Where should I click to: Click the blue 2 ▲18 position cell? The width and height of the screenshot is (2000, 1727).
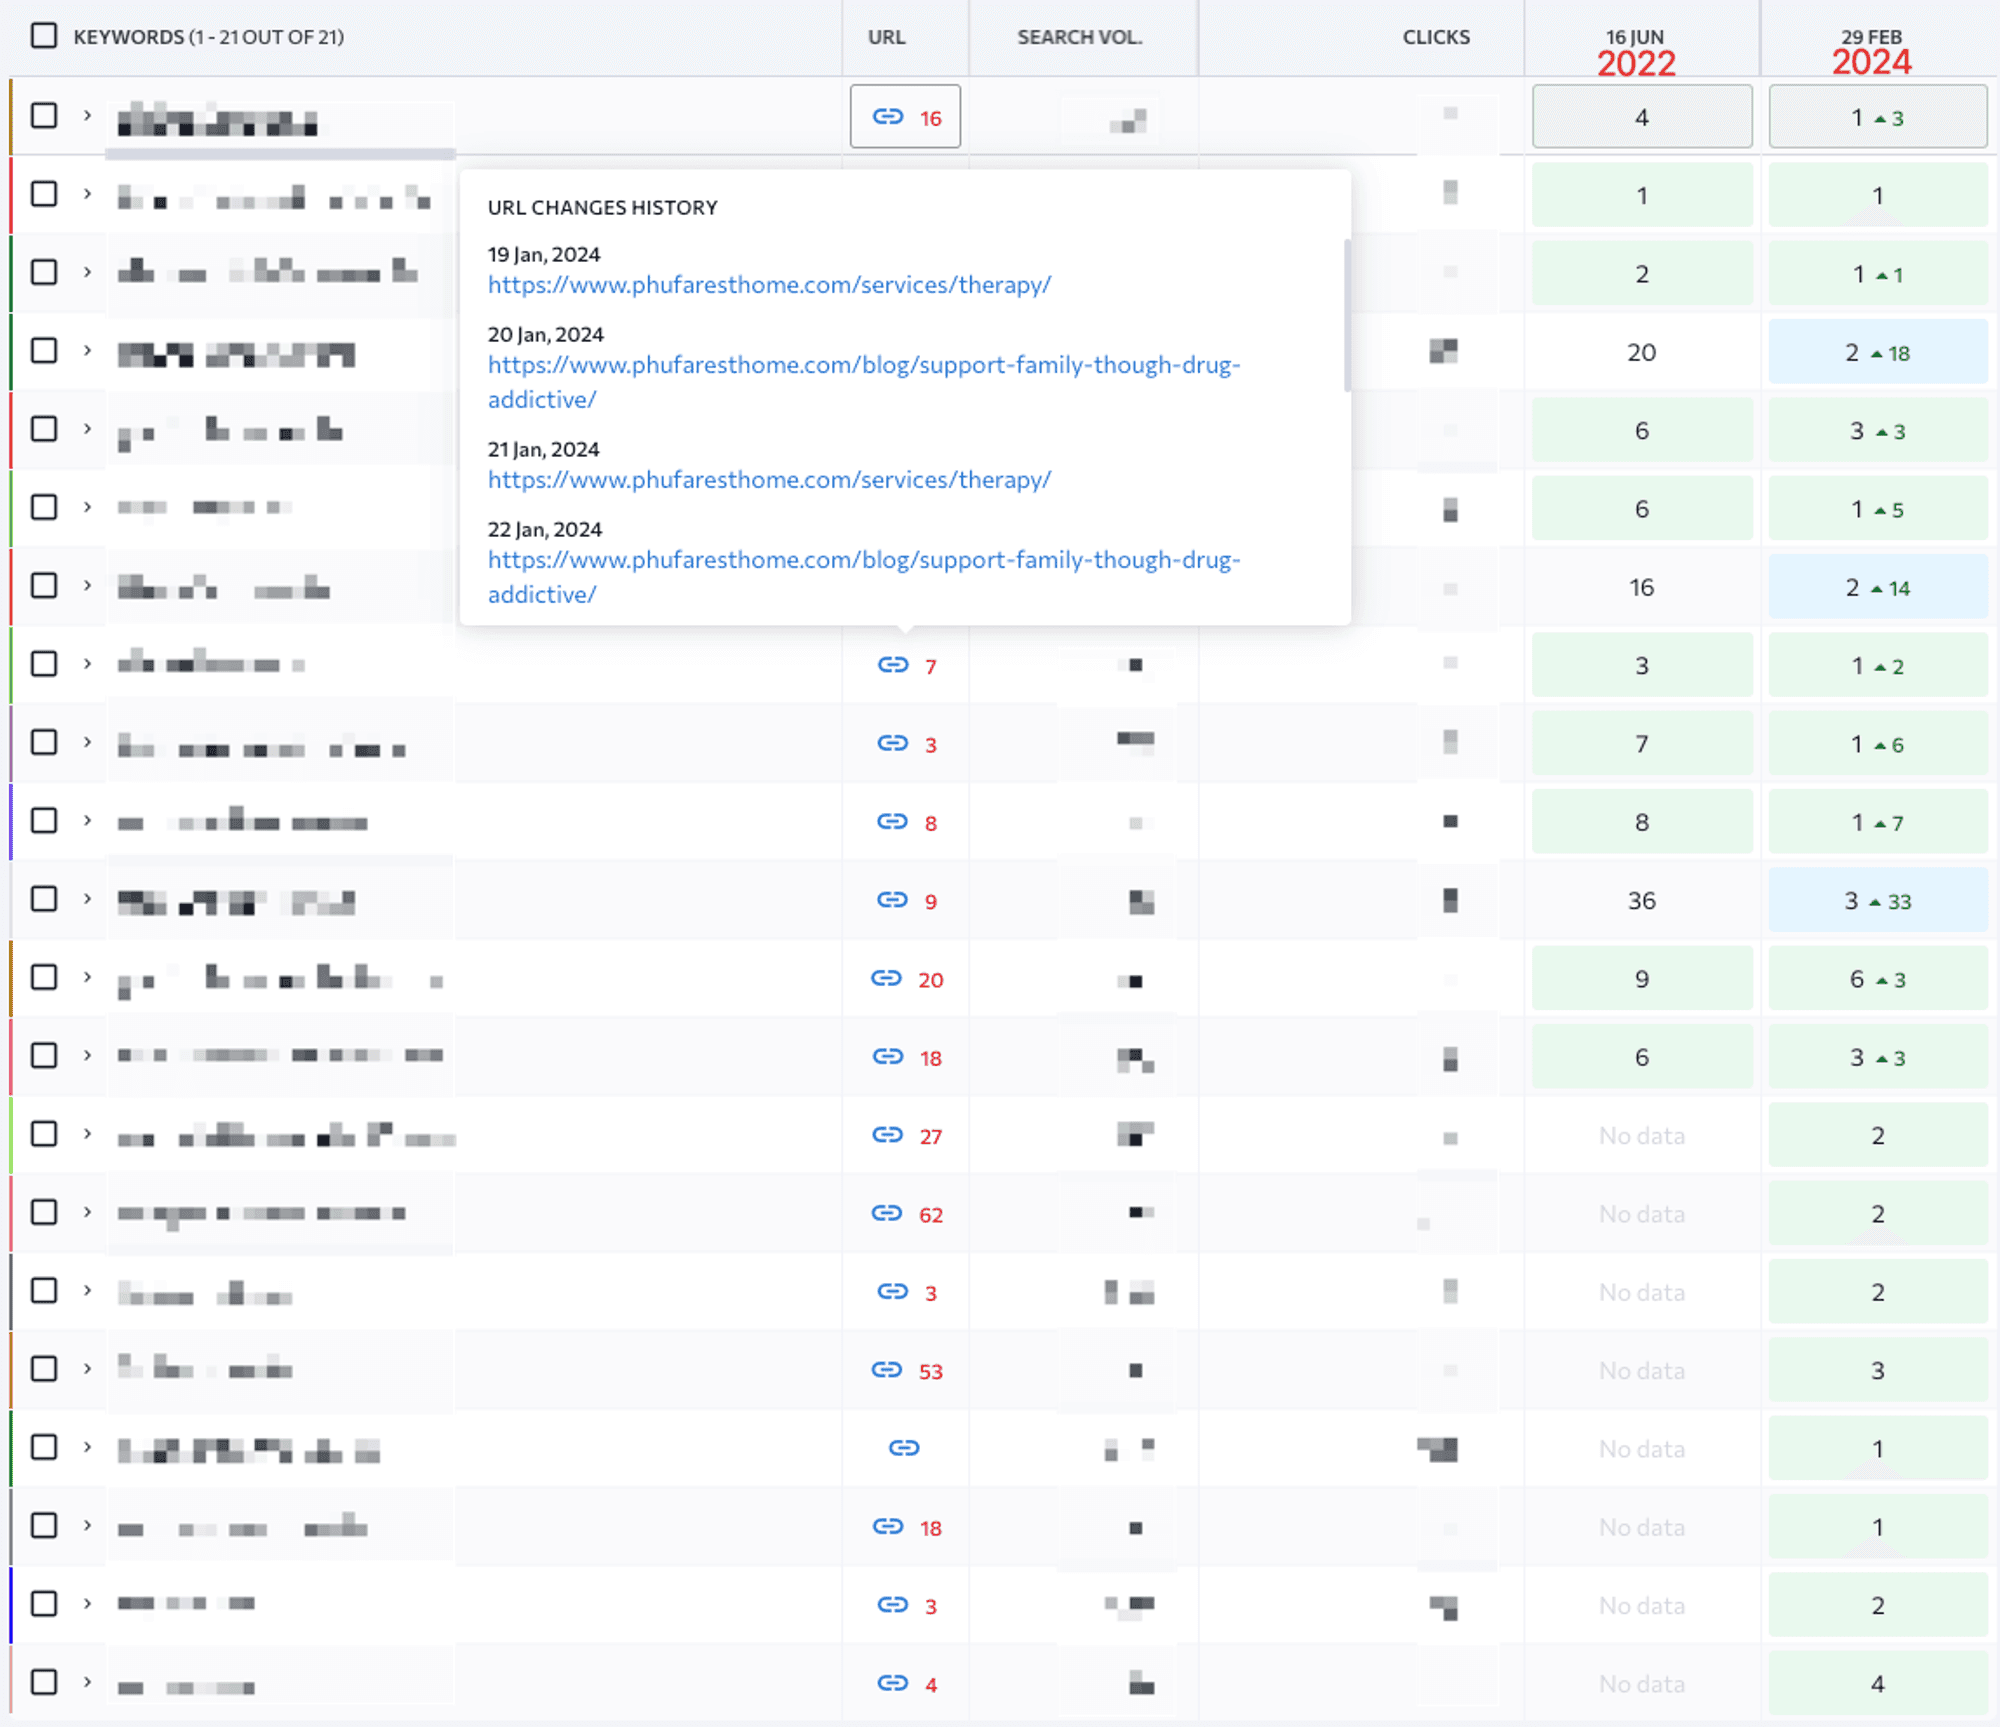pyautogui.click(x=1877, y=352)
